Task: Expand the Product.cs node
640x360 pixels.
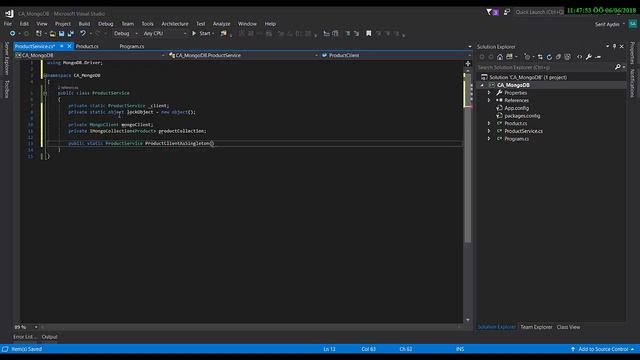Action: point(489,123)
